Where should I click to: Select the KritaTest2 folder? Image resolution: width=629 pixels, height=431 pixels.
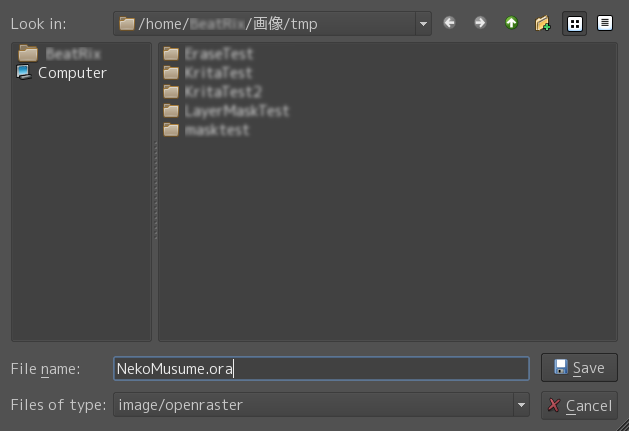(x=222, y=92)
